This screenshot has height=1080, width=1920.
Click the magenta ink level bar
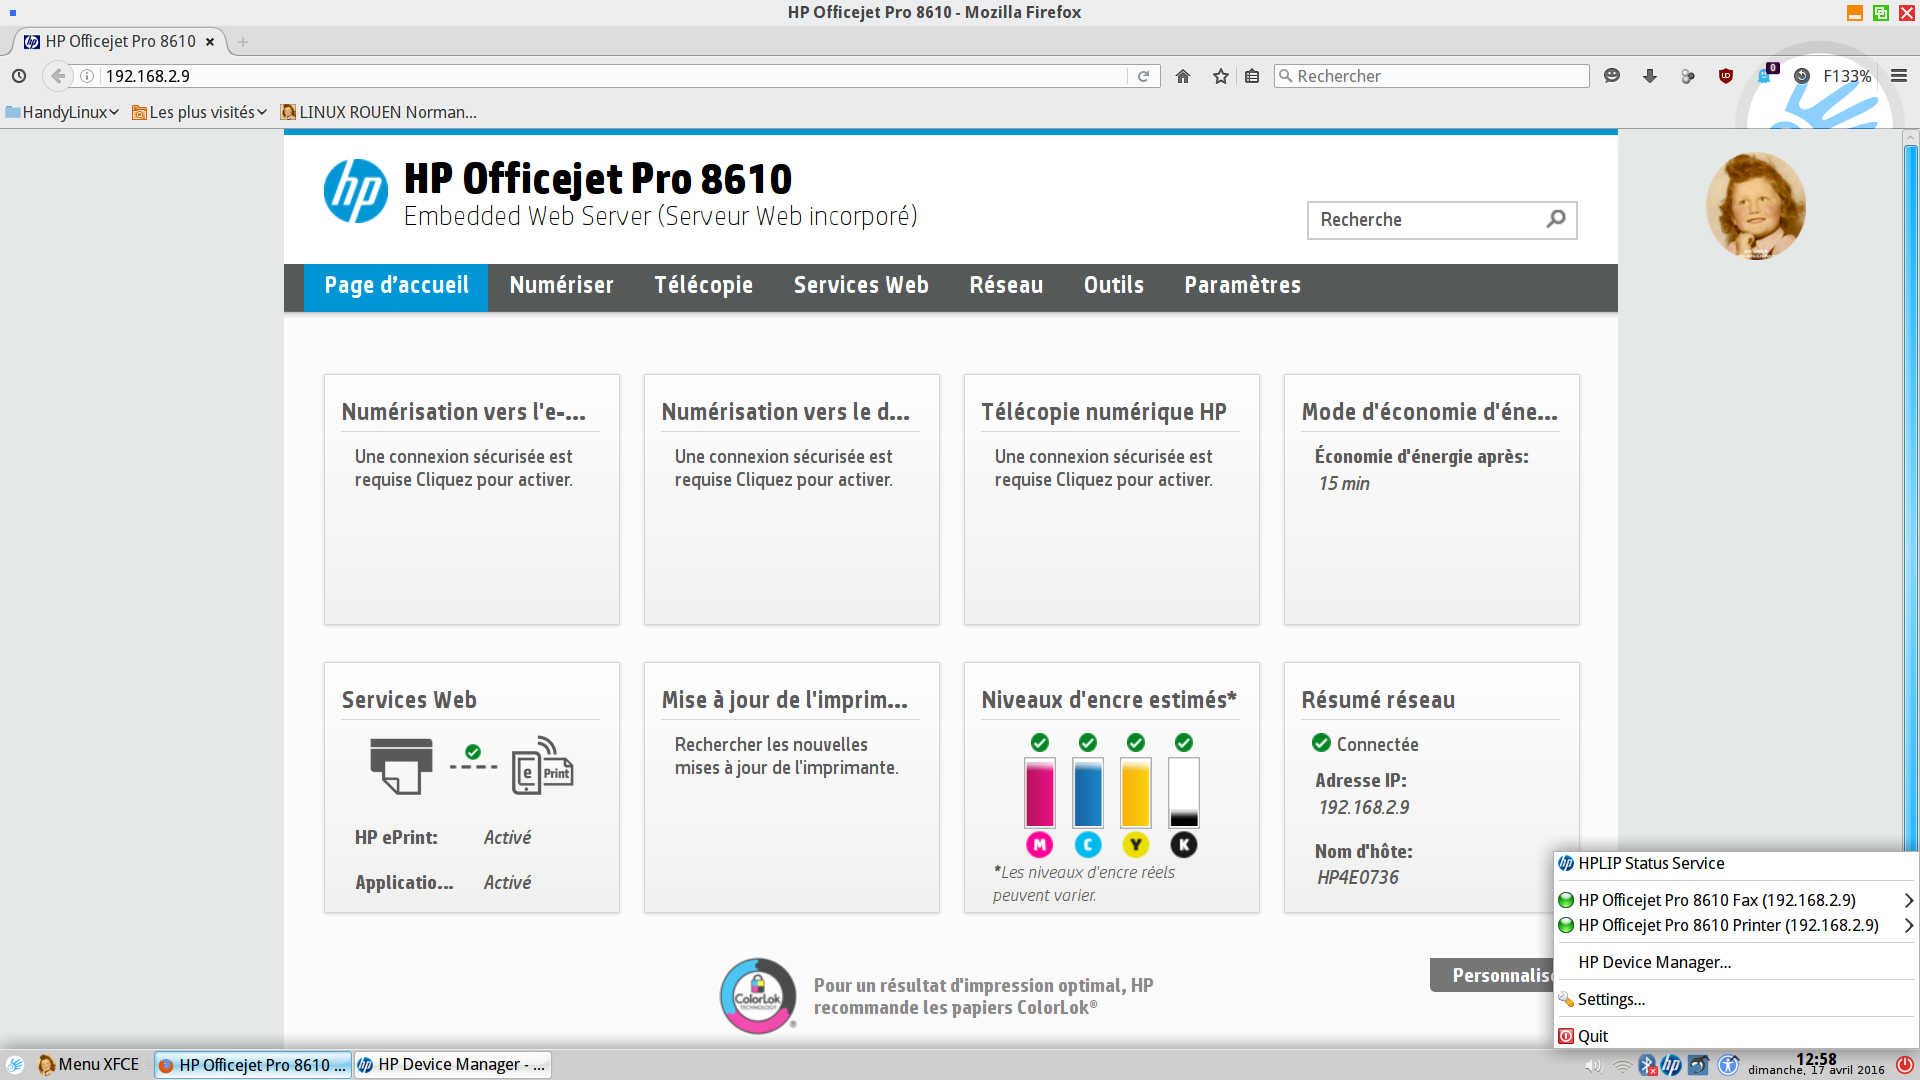coord(1040,792)
